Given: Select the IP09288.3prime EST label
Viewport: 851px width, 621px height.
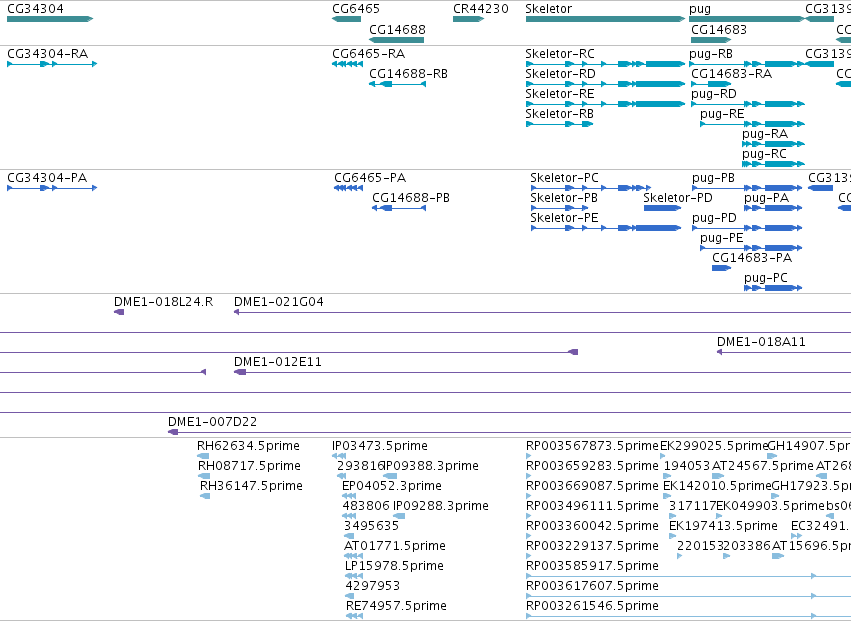Looking at the screenshot, I should tap(441, 506).
